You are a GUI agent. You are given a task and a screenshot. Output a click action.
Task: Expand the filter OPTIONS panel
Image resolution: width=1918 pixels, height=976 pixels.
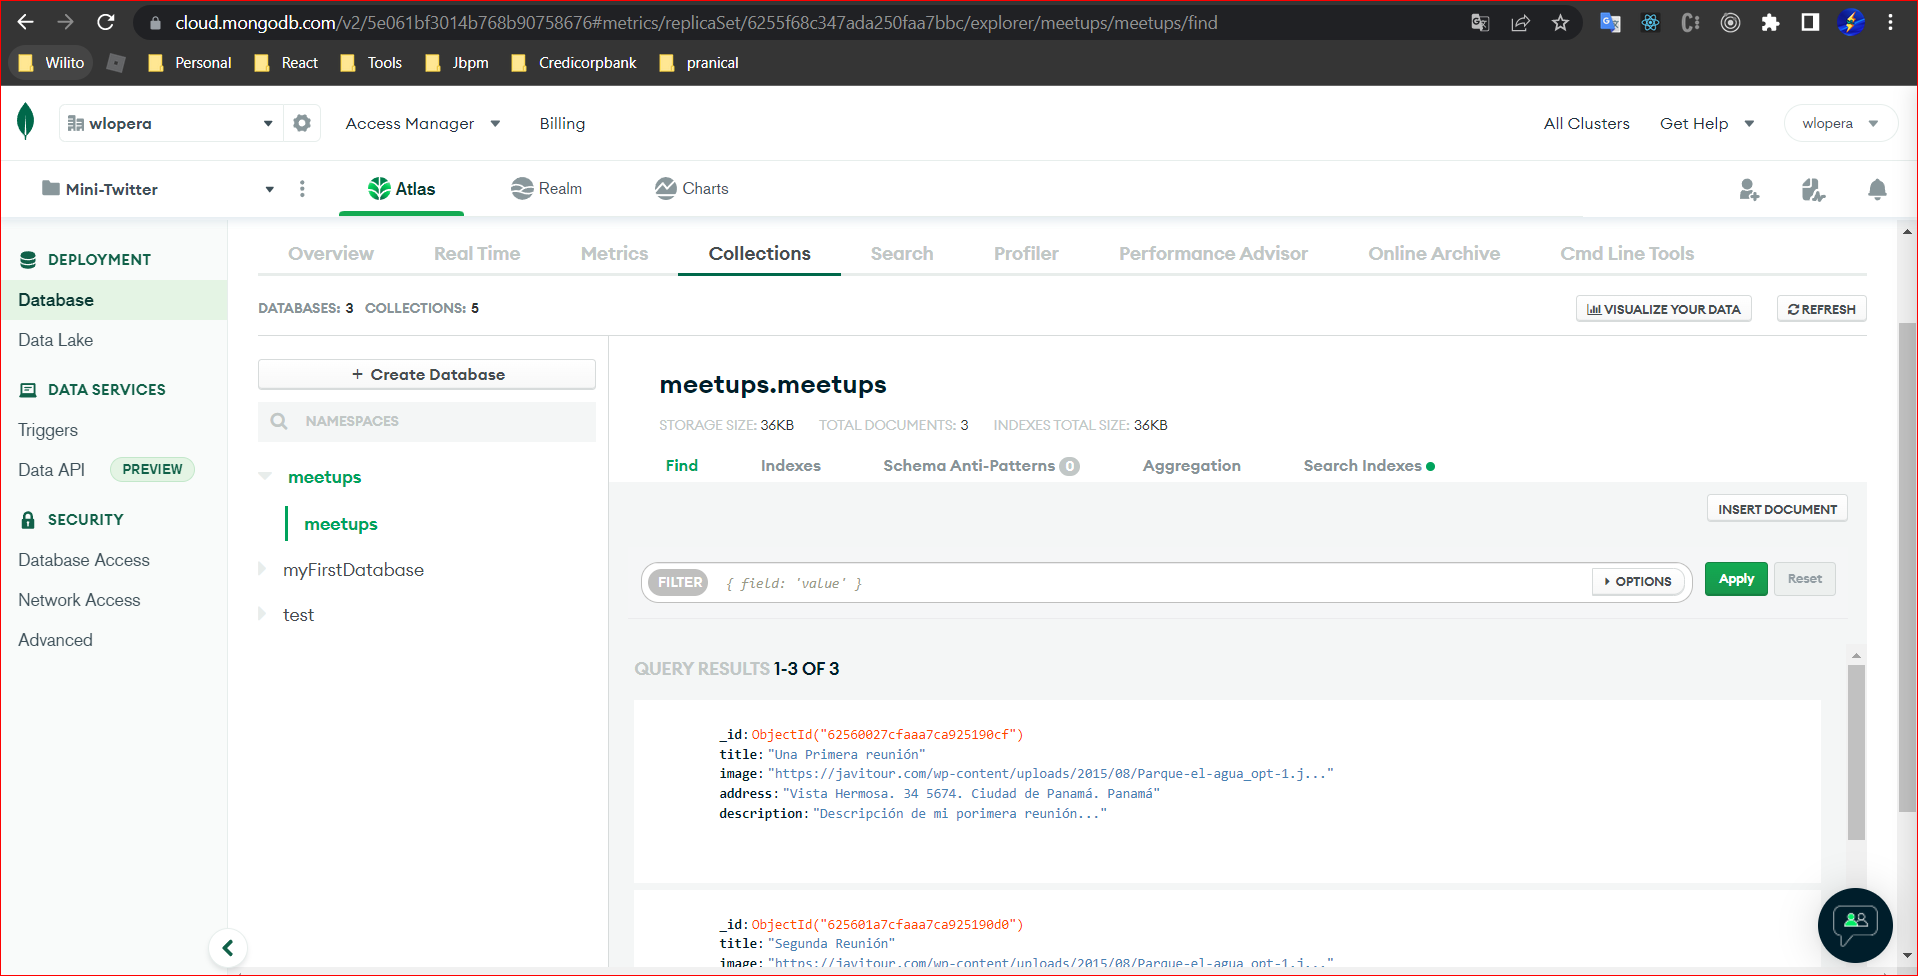(1637, 581)
